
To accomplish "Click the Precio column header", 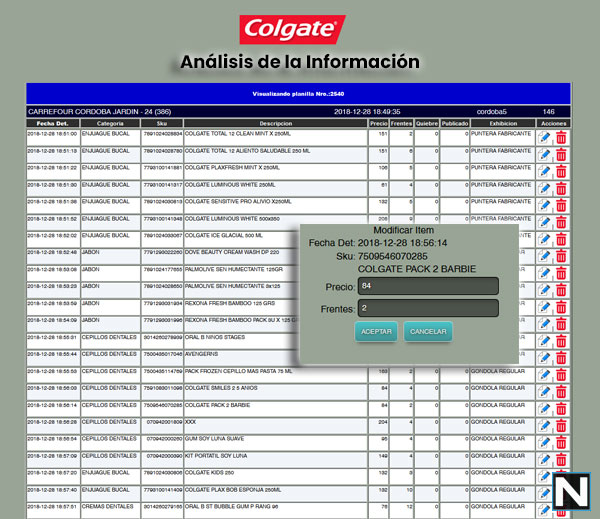I will [378, 123].
